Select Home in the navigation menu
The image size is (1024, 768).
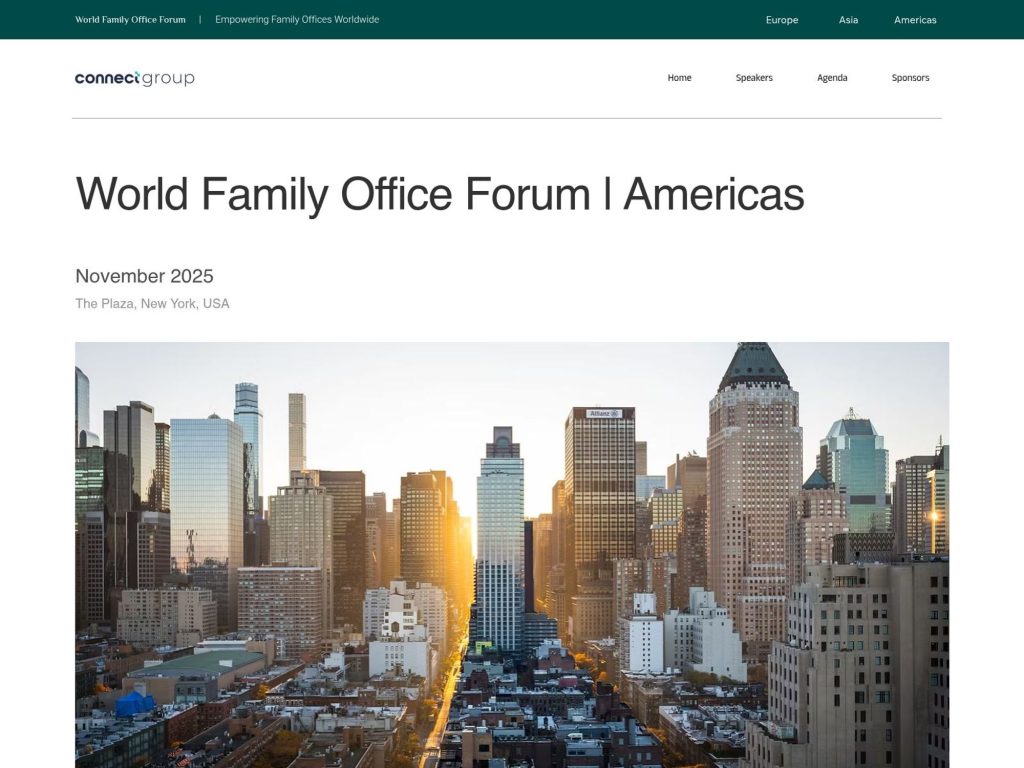[x=679, y=77]
